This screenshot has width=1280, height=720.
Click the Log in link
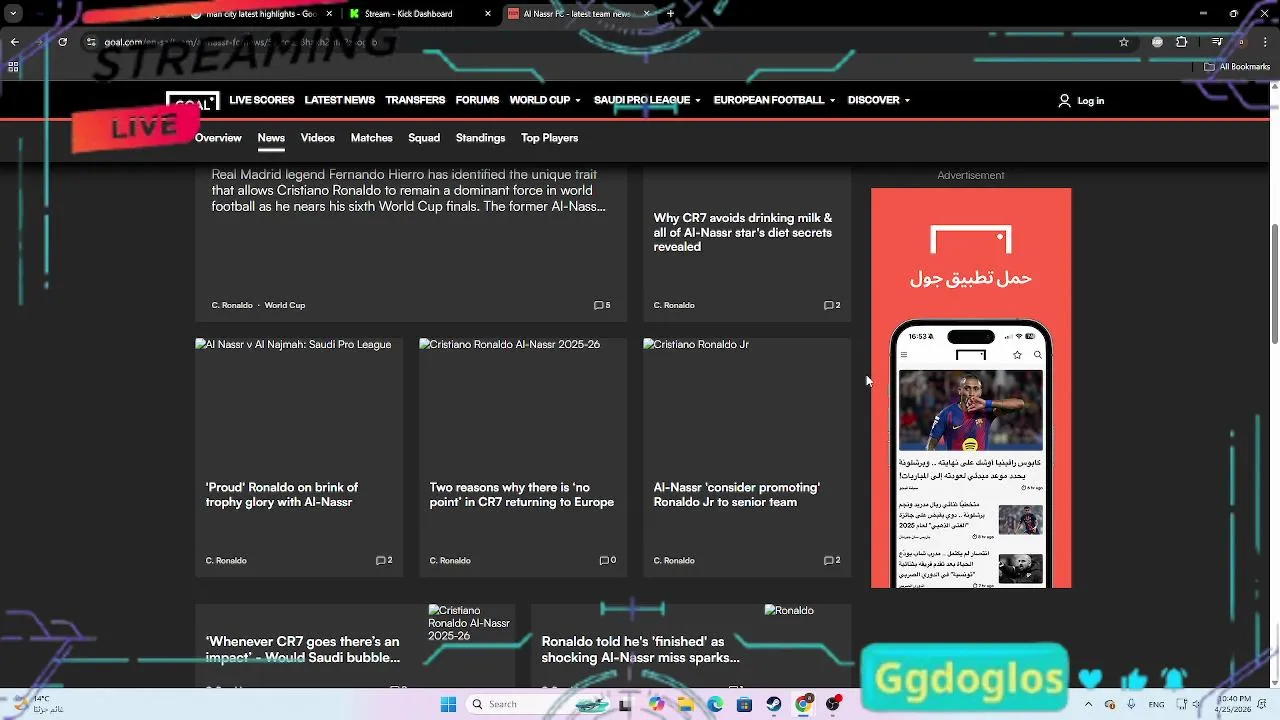[x=1091, y=101]
